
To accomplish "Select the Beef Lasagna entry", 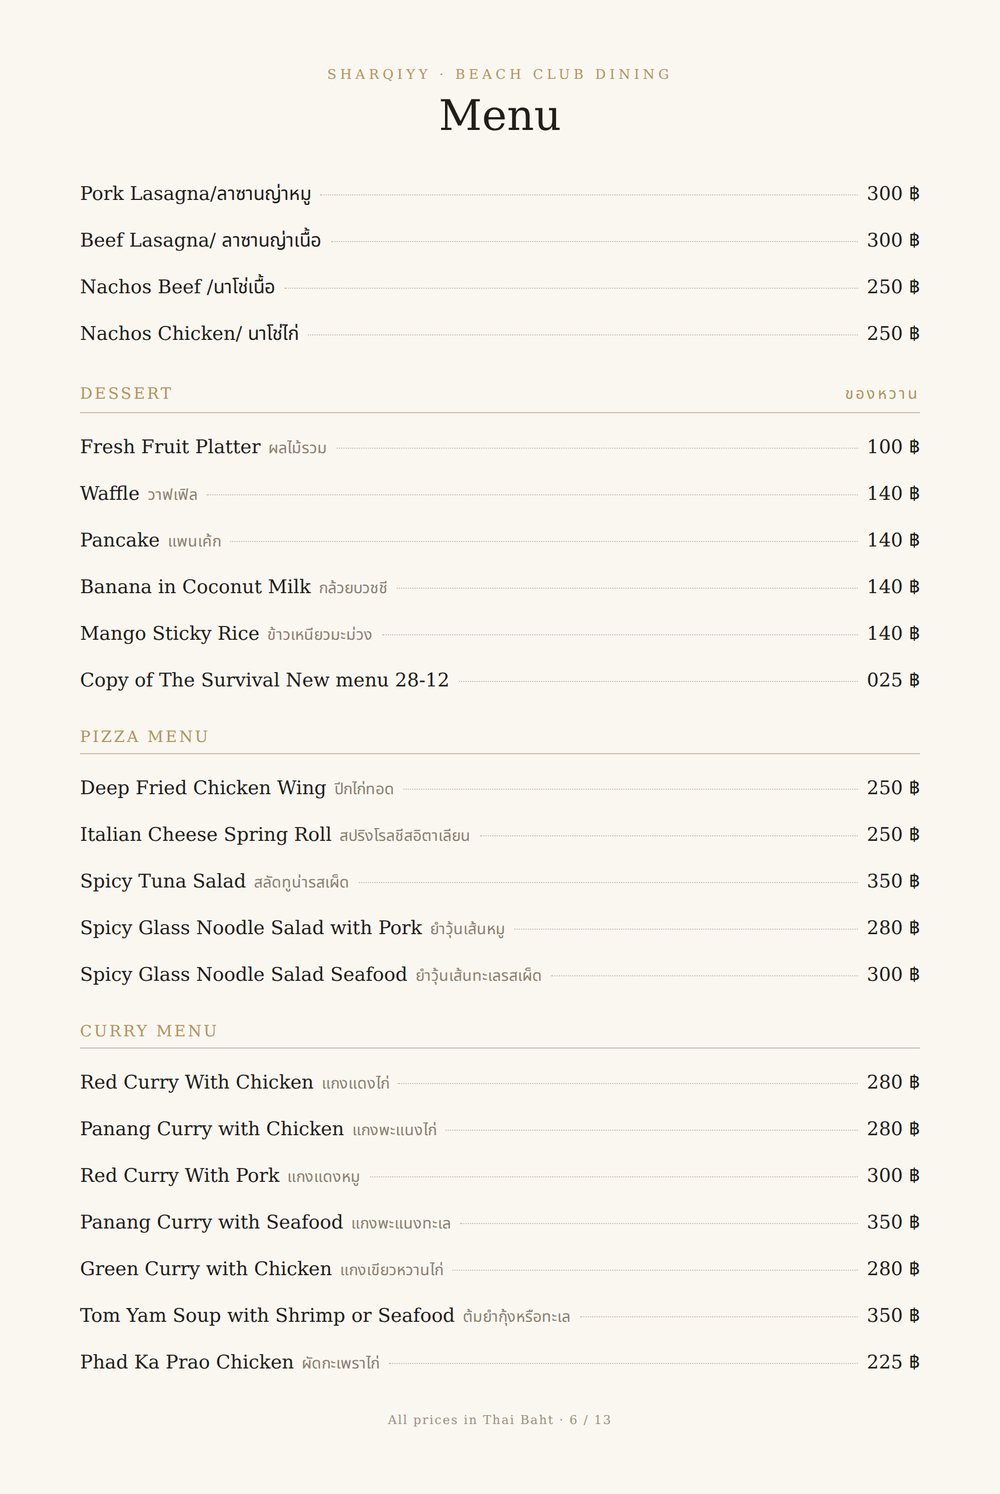I will (499, 240).
